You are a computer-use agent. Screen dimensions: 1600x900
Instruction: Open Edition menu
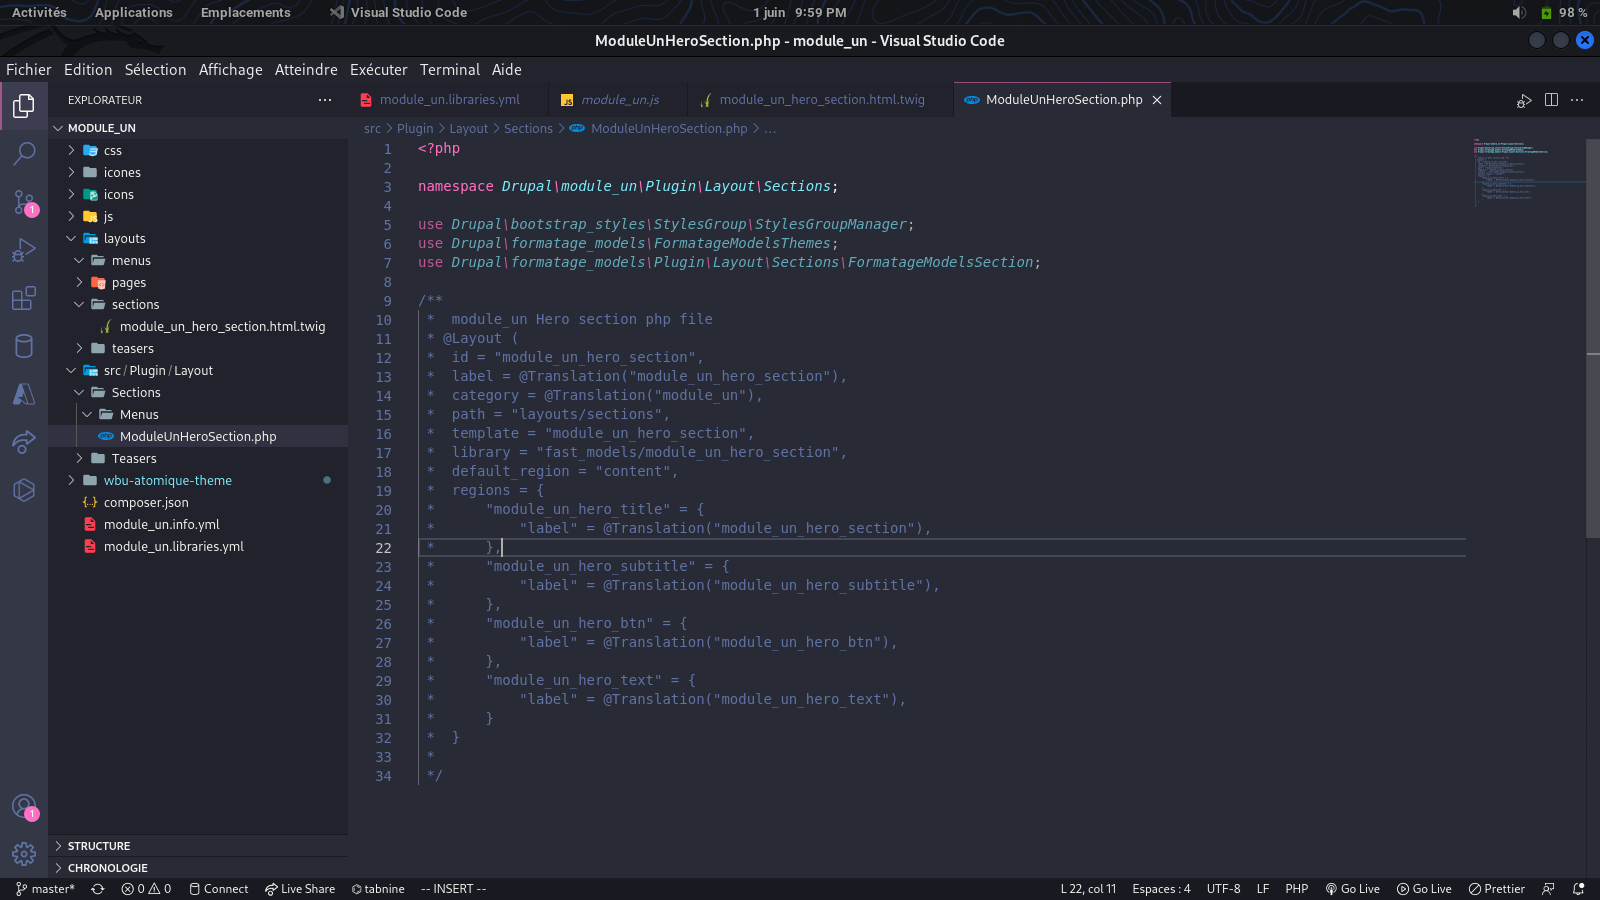88,70
